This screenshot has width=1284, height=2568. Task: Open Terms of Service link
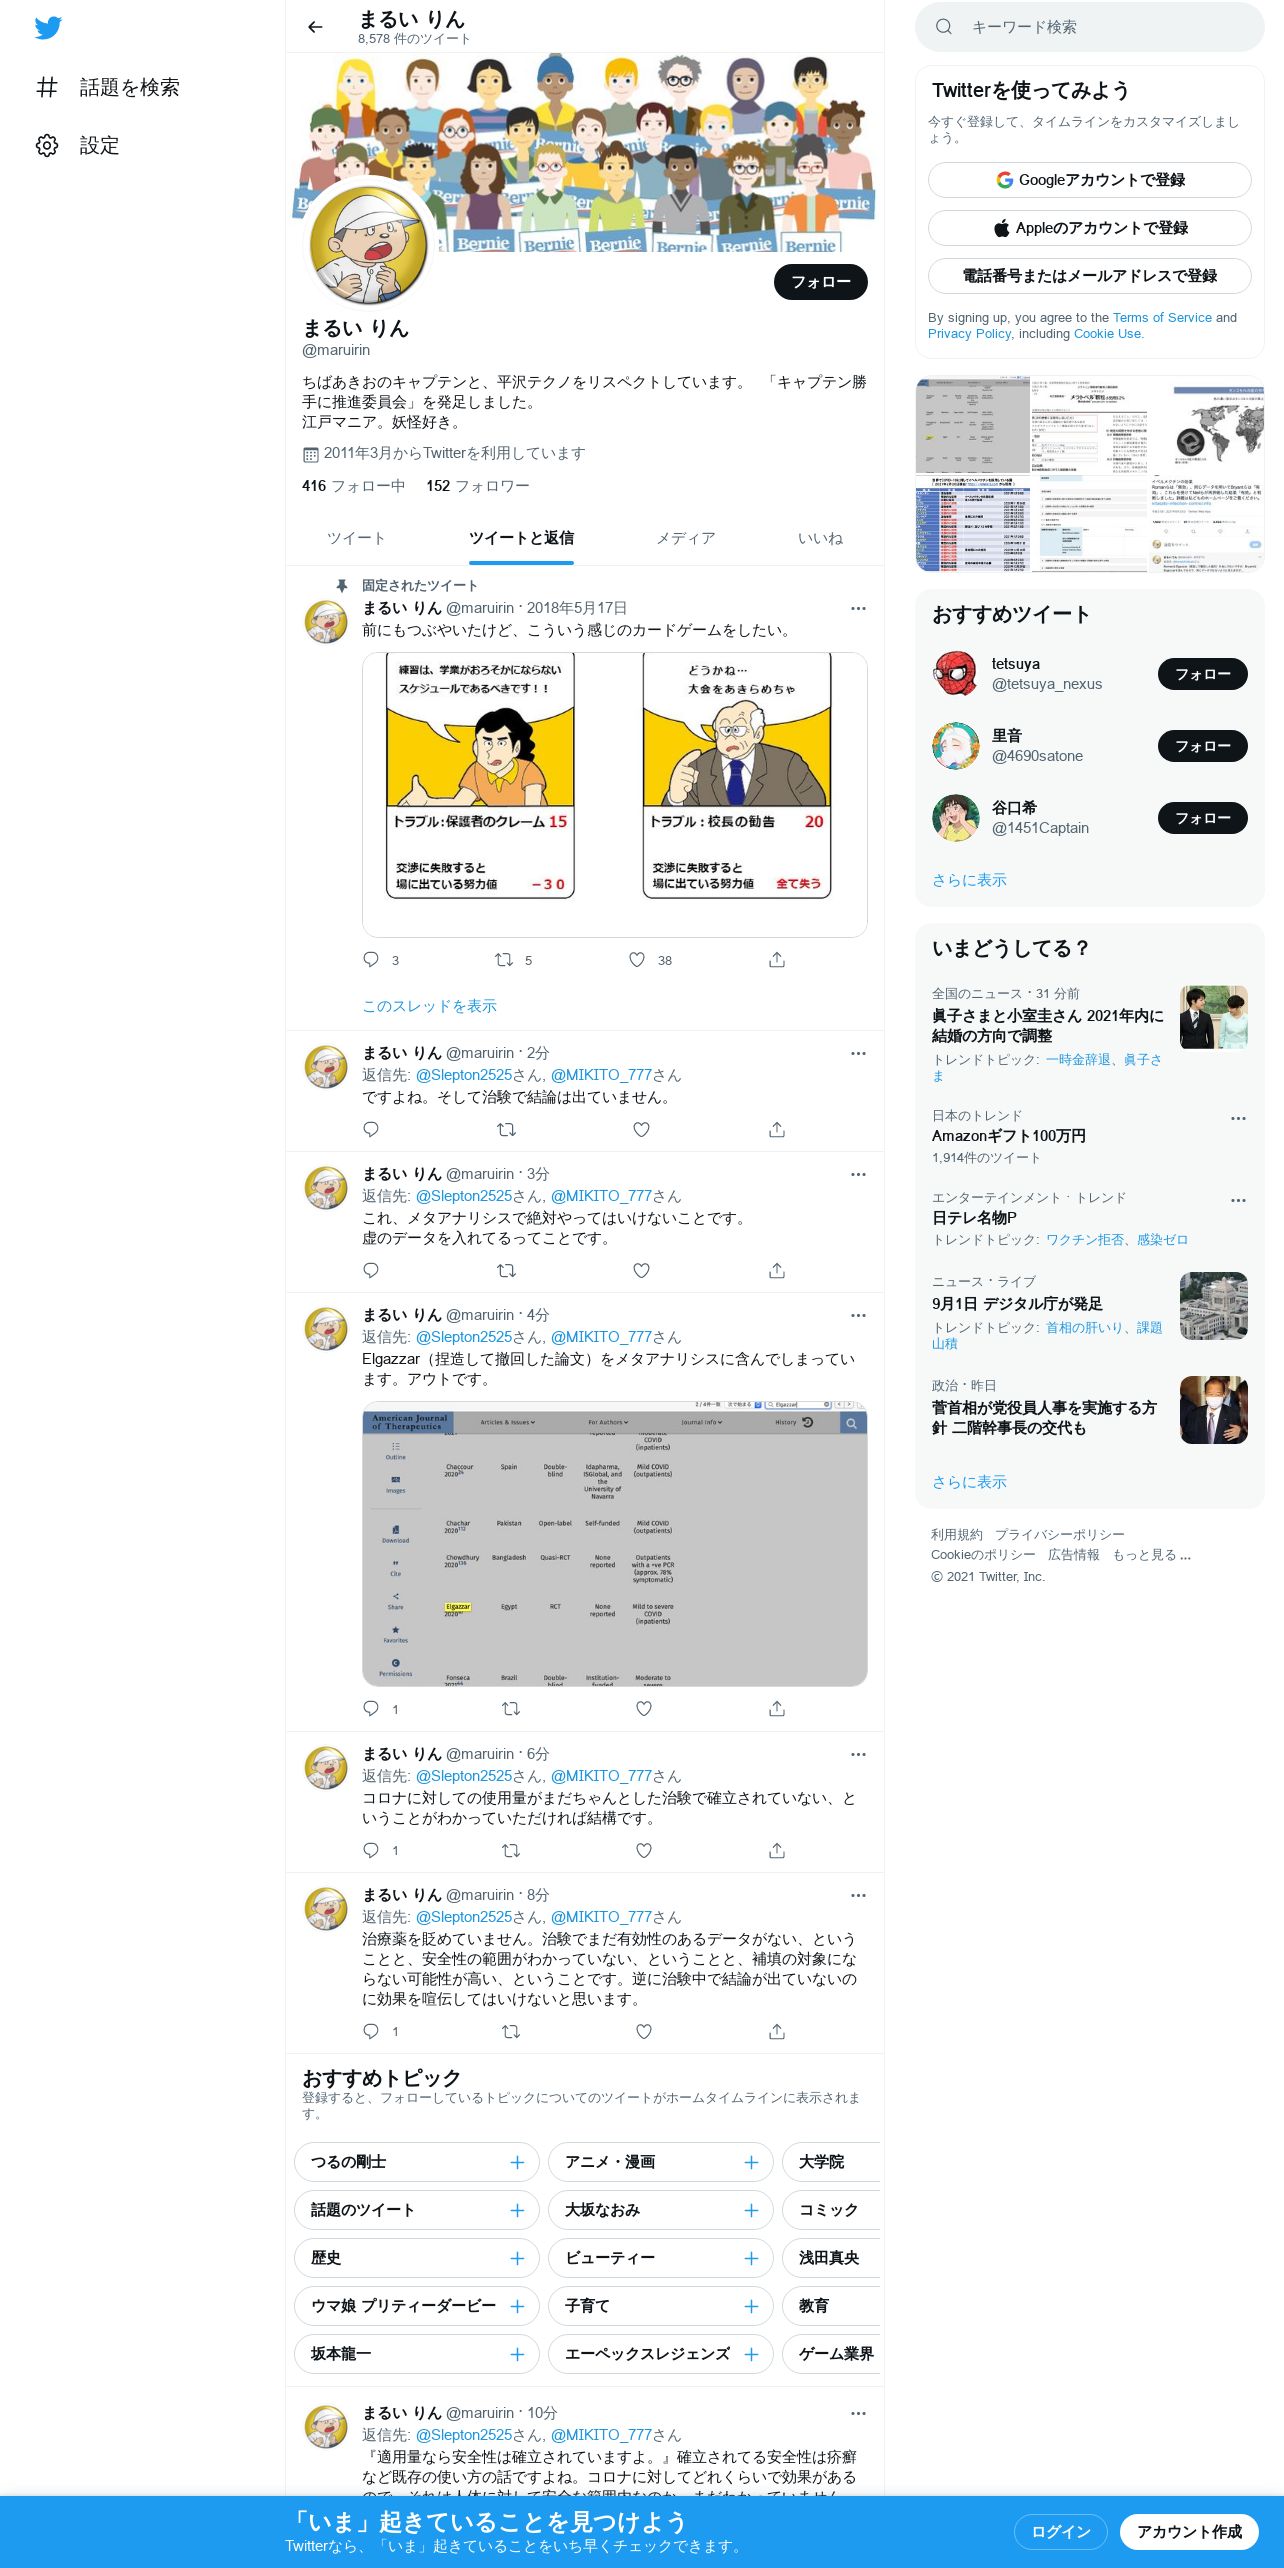[x=1162, y=318]
